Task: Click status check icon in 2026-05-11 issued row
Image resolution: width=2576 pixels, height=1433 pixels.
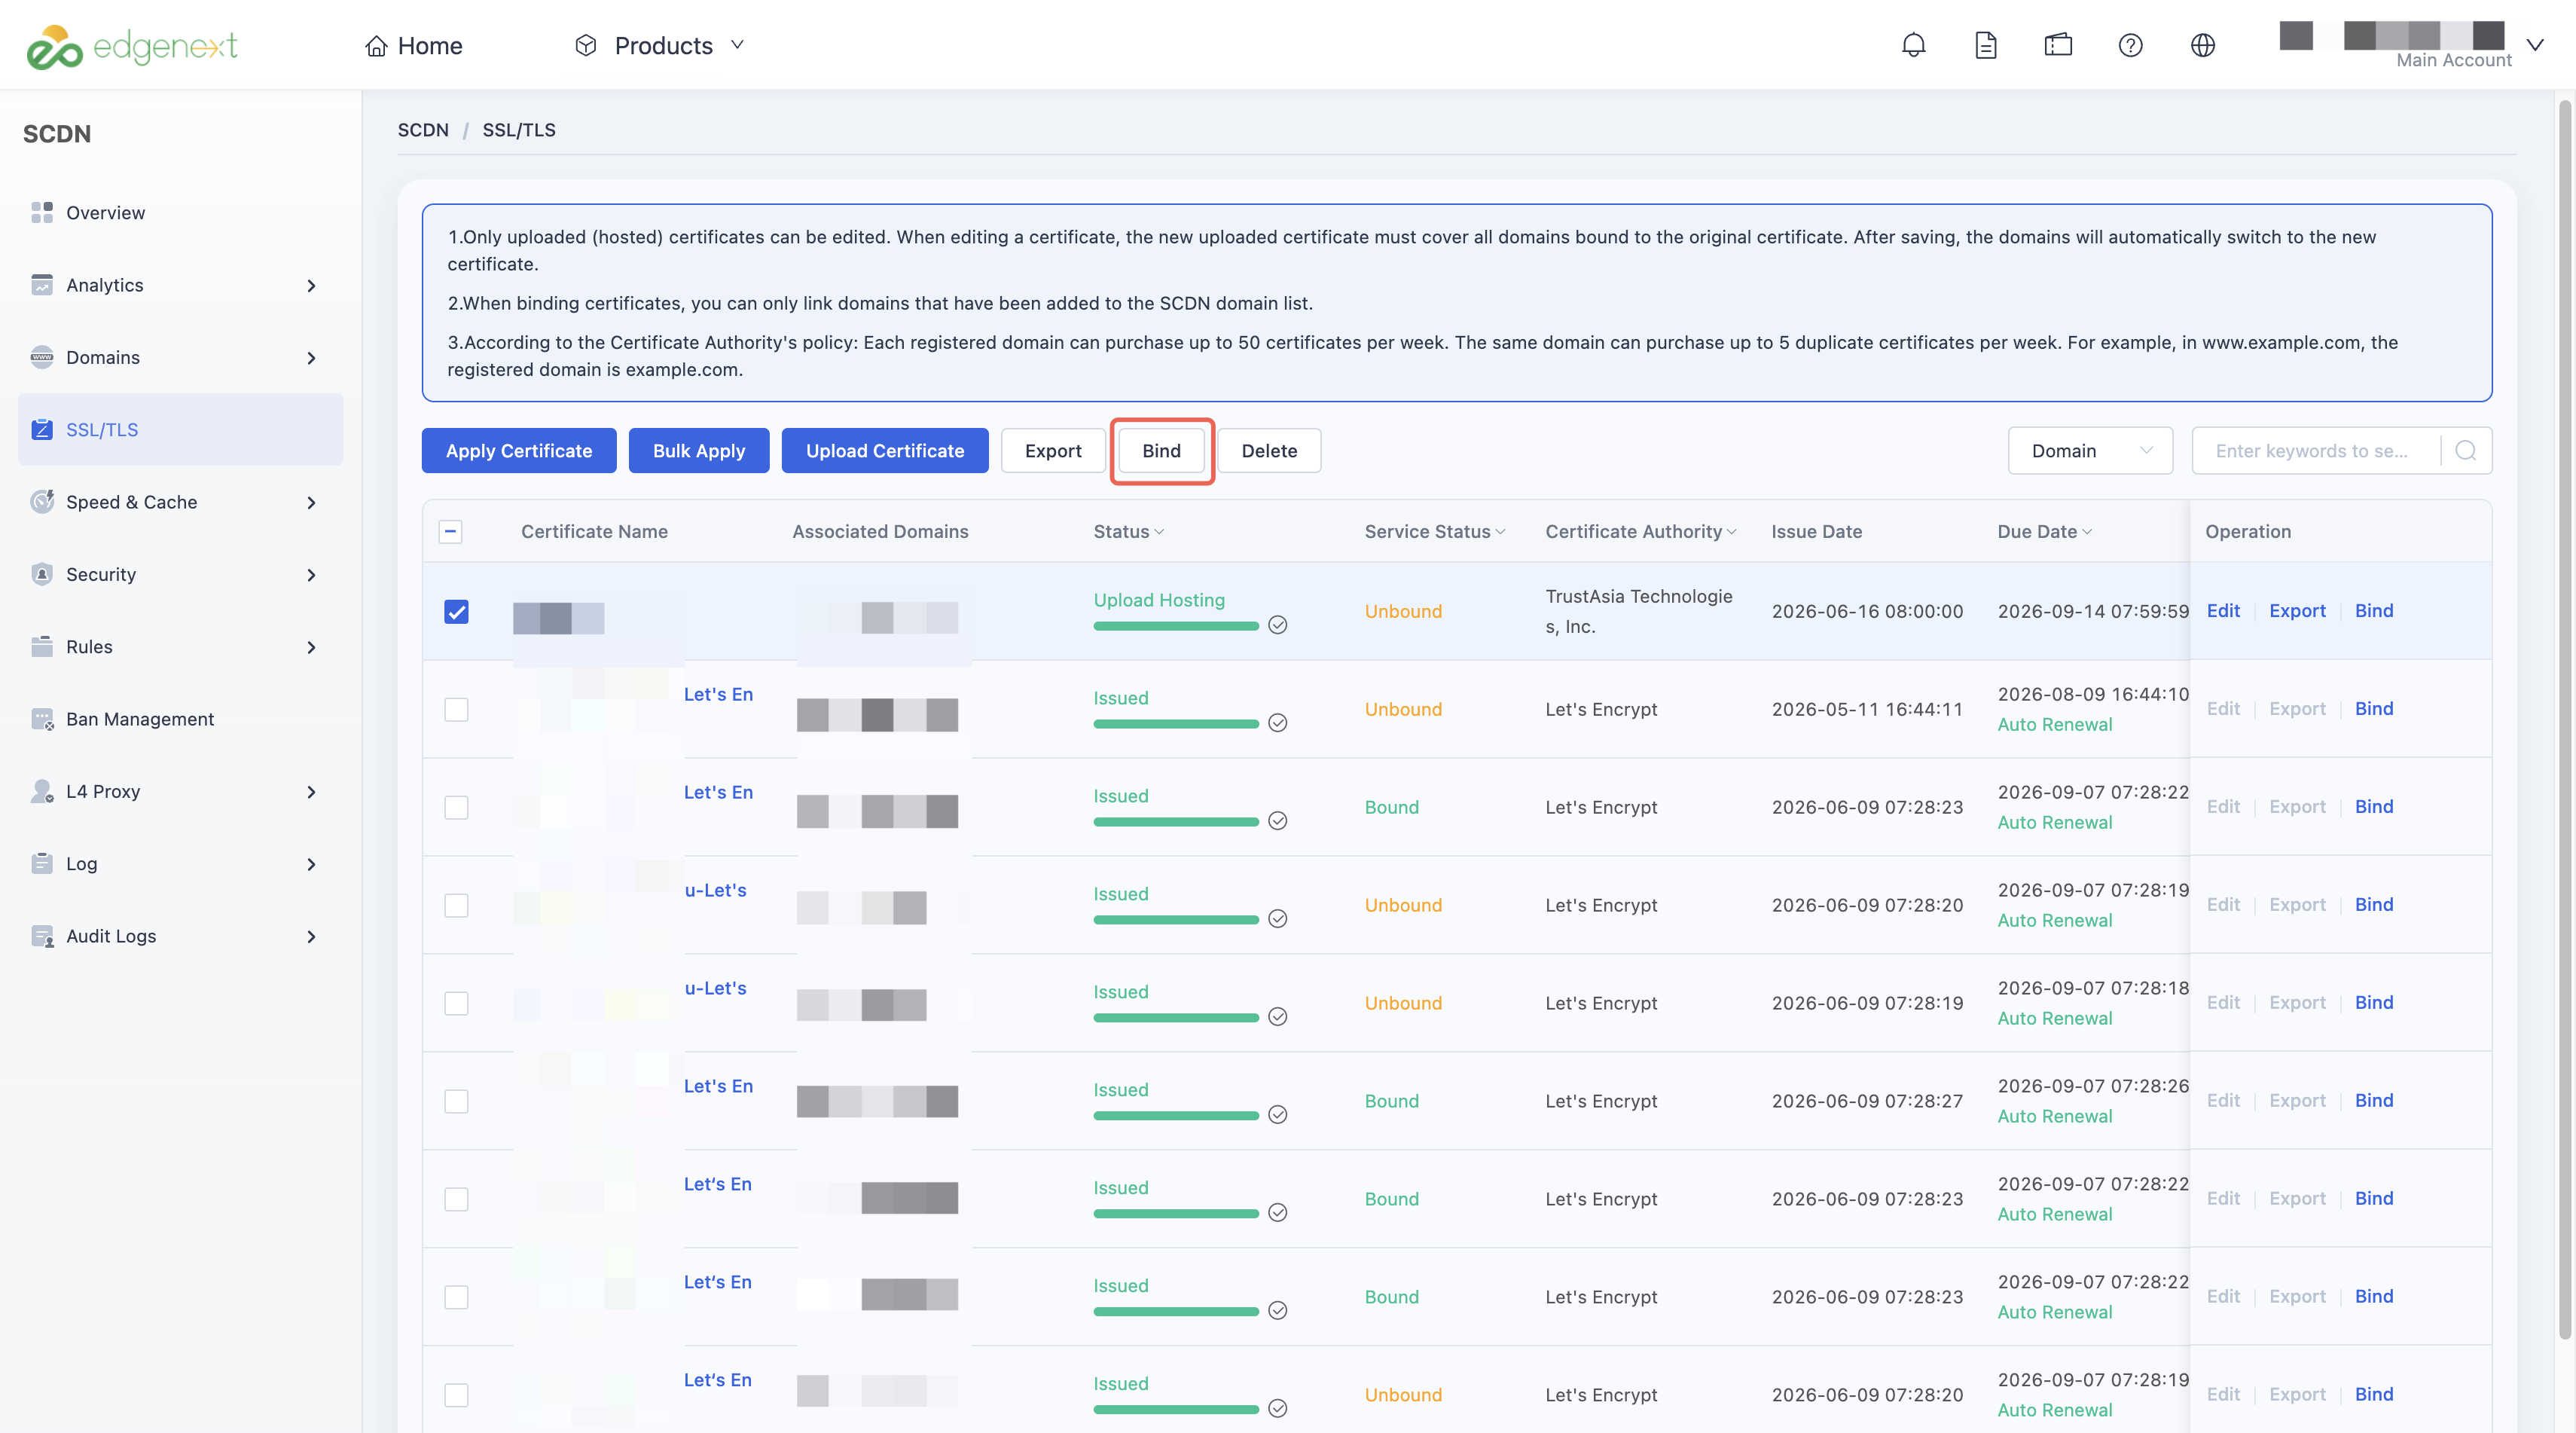Action: point(1277,723)
